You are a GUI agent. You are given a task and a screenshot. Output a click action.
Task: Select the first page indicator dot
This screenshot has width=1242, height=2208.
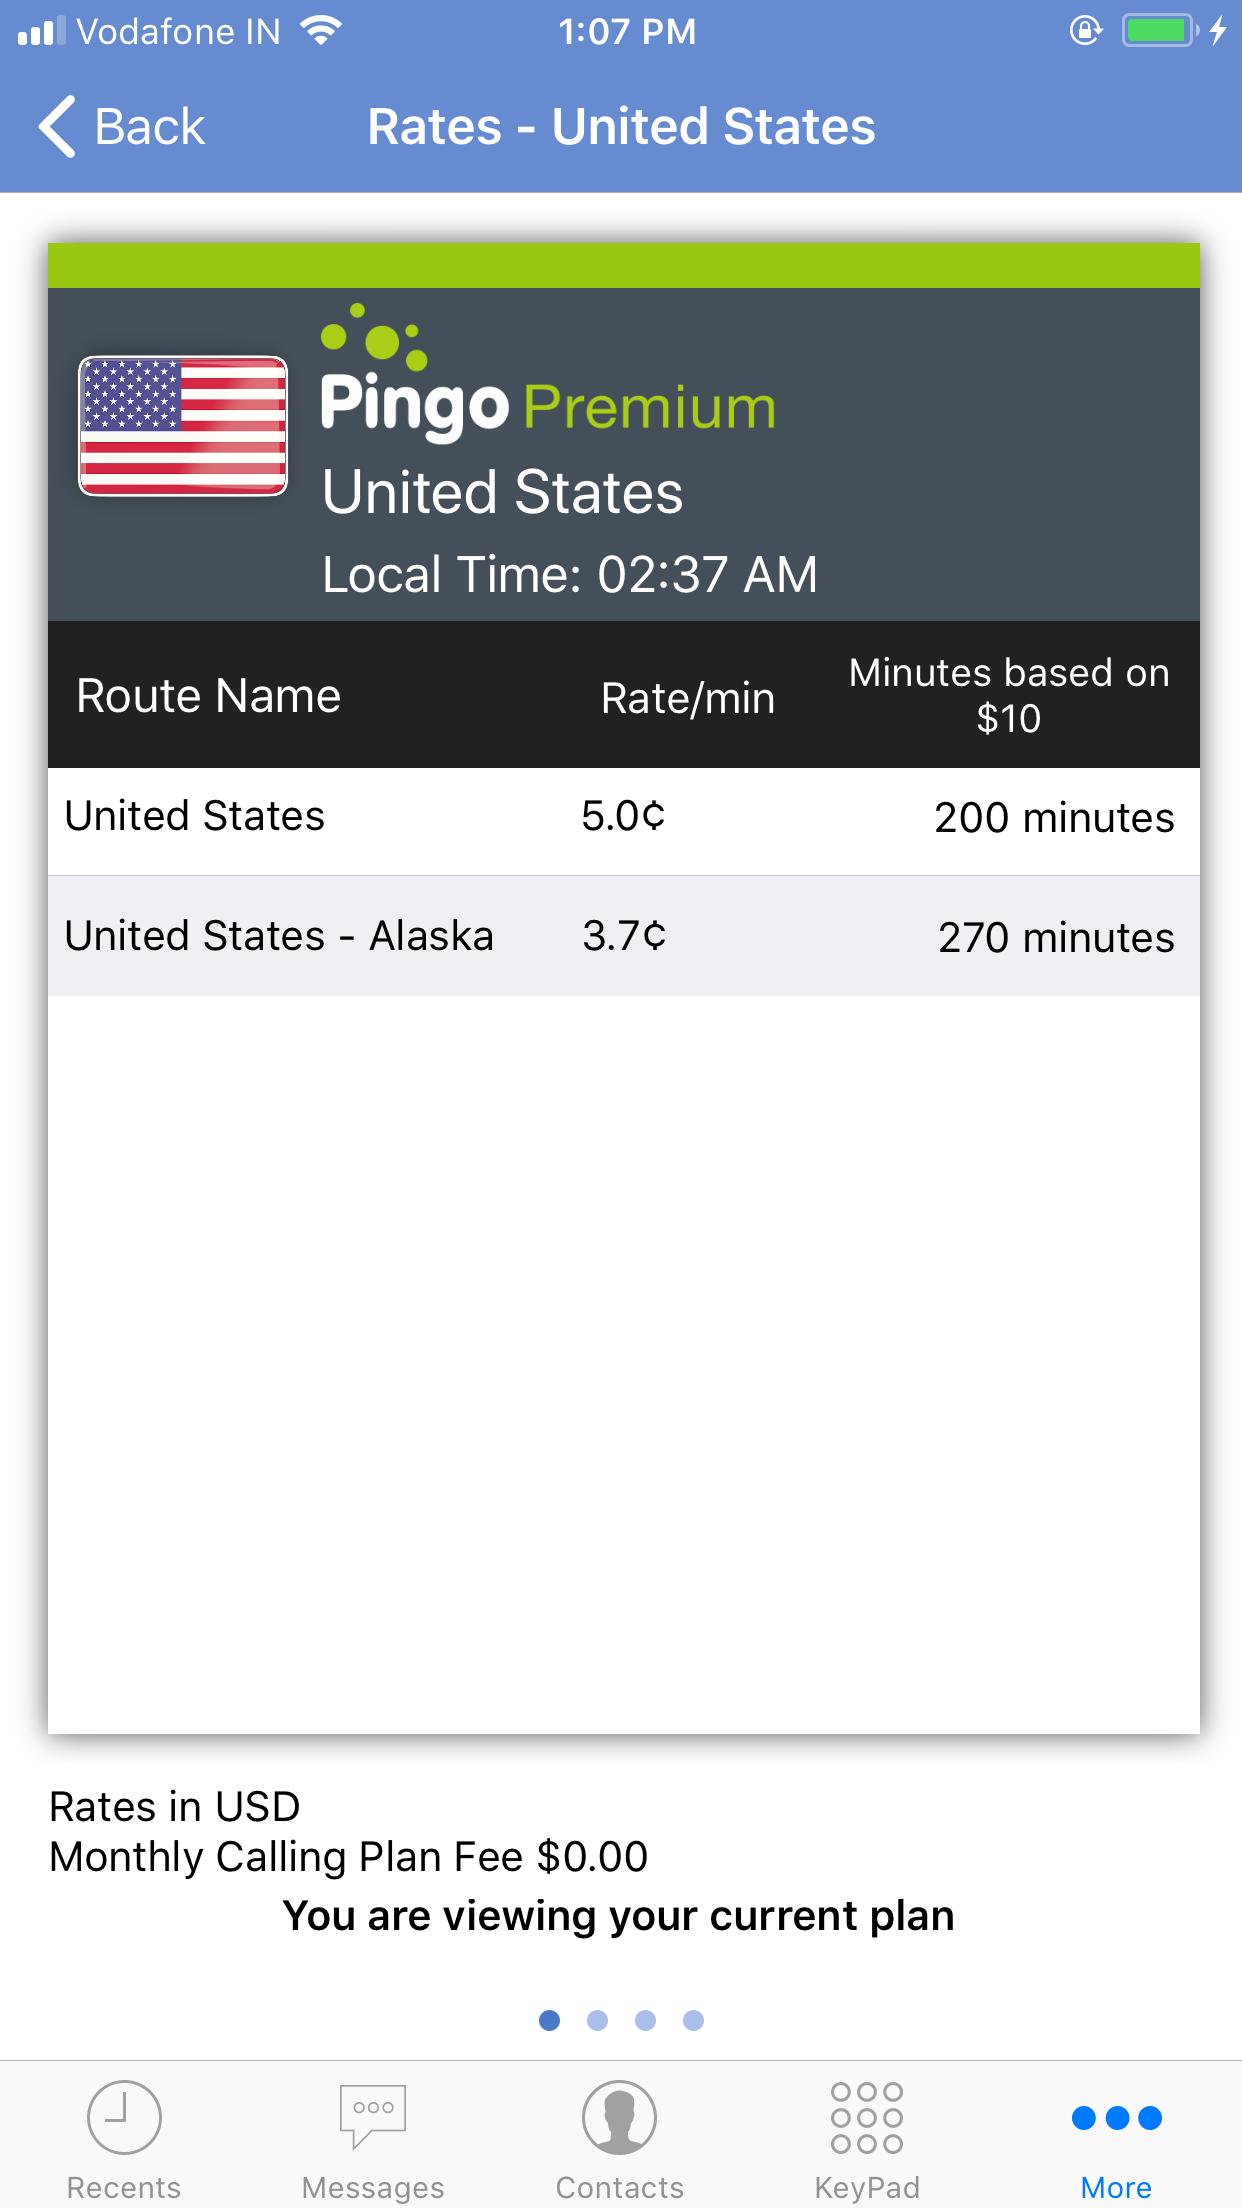click(549, 2021)
